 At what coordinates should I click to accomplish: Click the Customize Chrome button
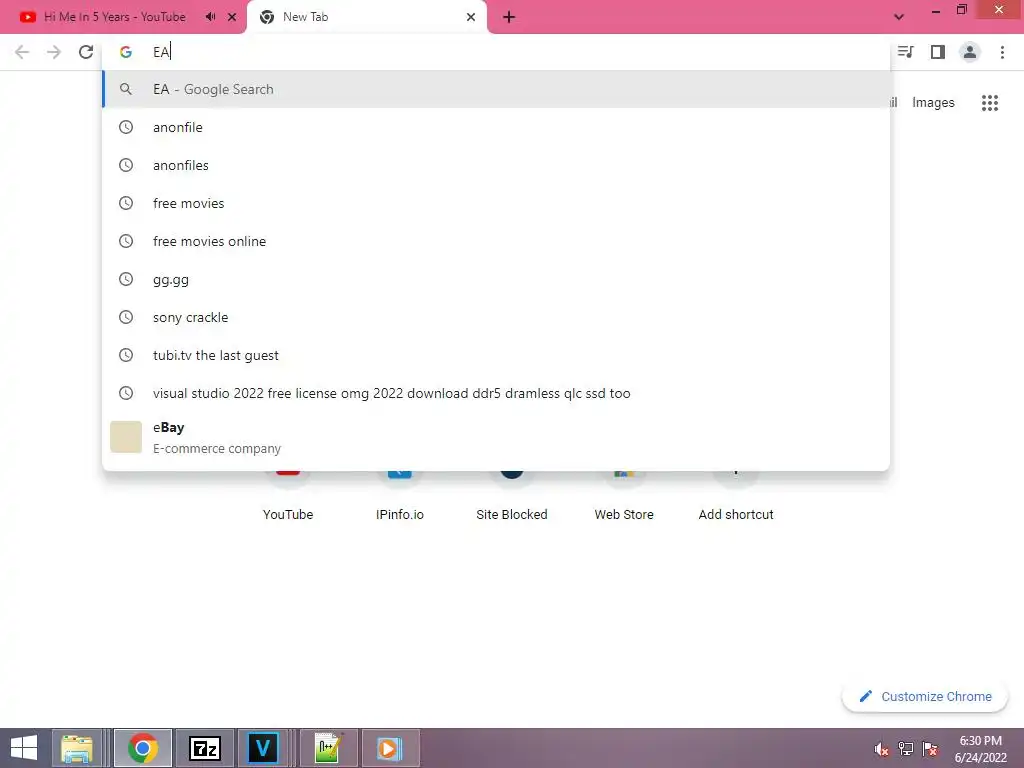tap(925, 697)
